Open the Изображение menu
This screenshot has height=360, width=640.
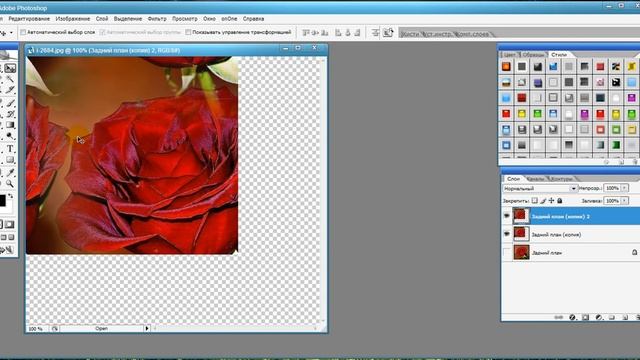pyautogui.click(x=73, y=19)
